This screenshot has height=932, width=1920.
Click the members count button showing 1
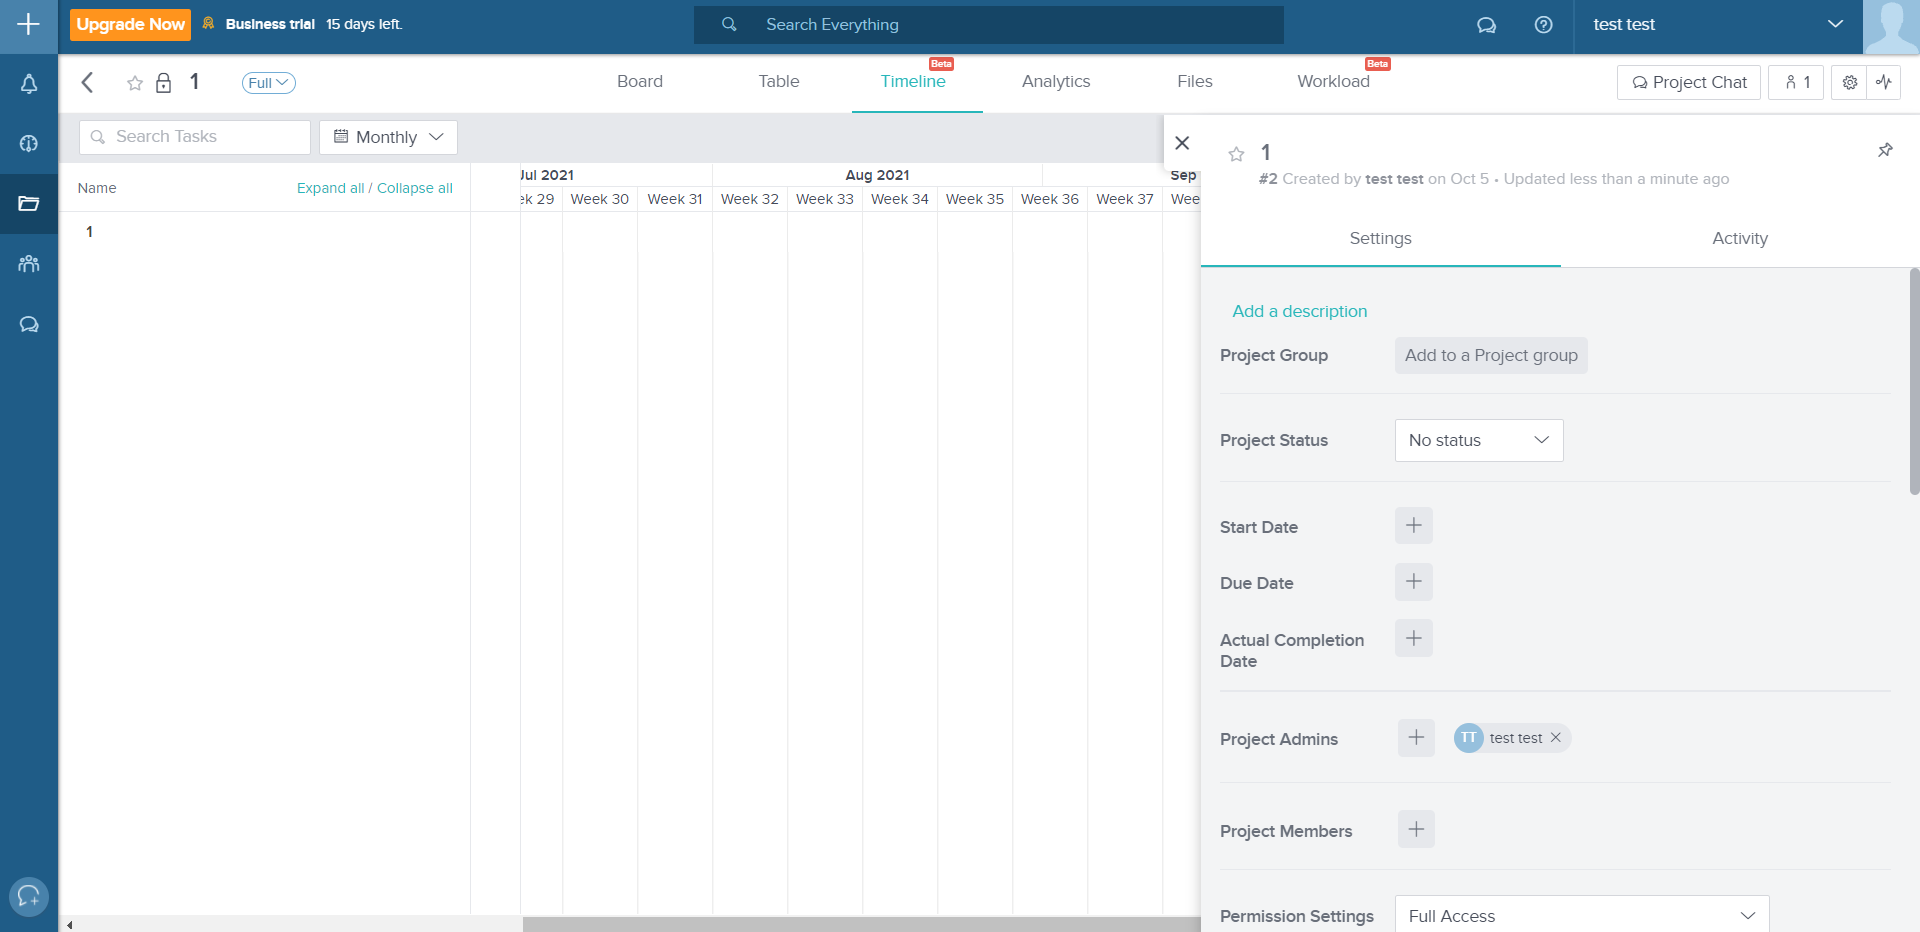tap(1796, 83)
